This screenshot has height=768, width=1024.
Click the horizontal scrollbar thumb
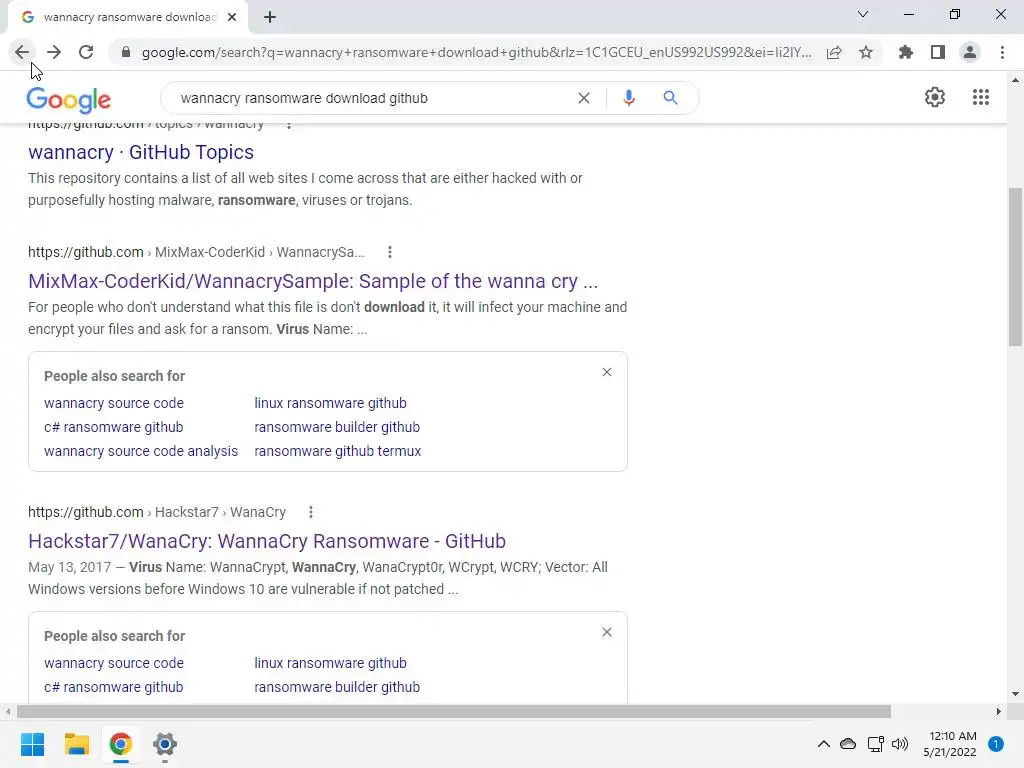click(x=454, y=711)
